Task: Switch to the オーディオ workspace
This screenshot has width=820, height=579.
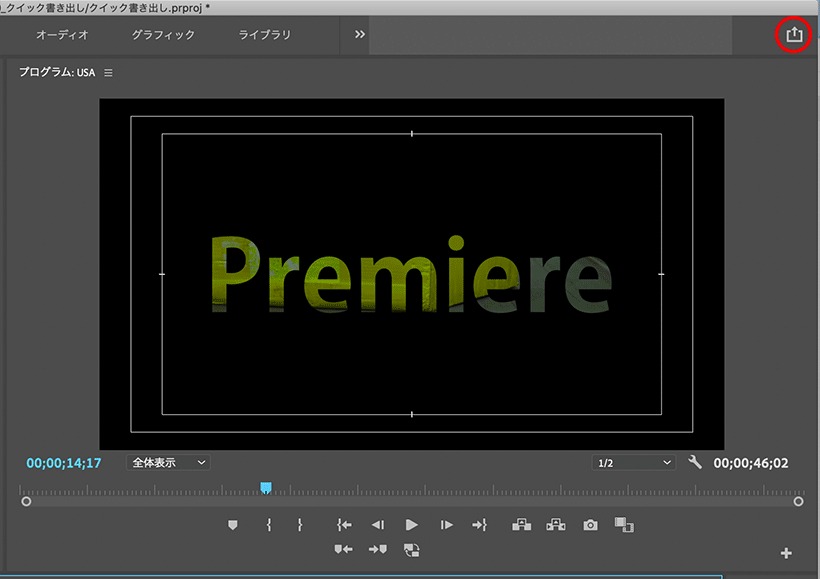Action: click(62, 35)
